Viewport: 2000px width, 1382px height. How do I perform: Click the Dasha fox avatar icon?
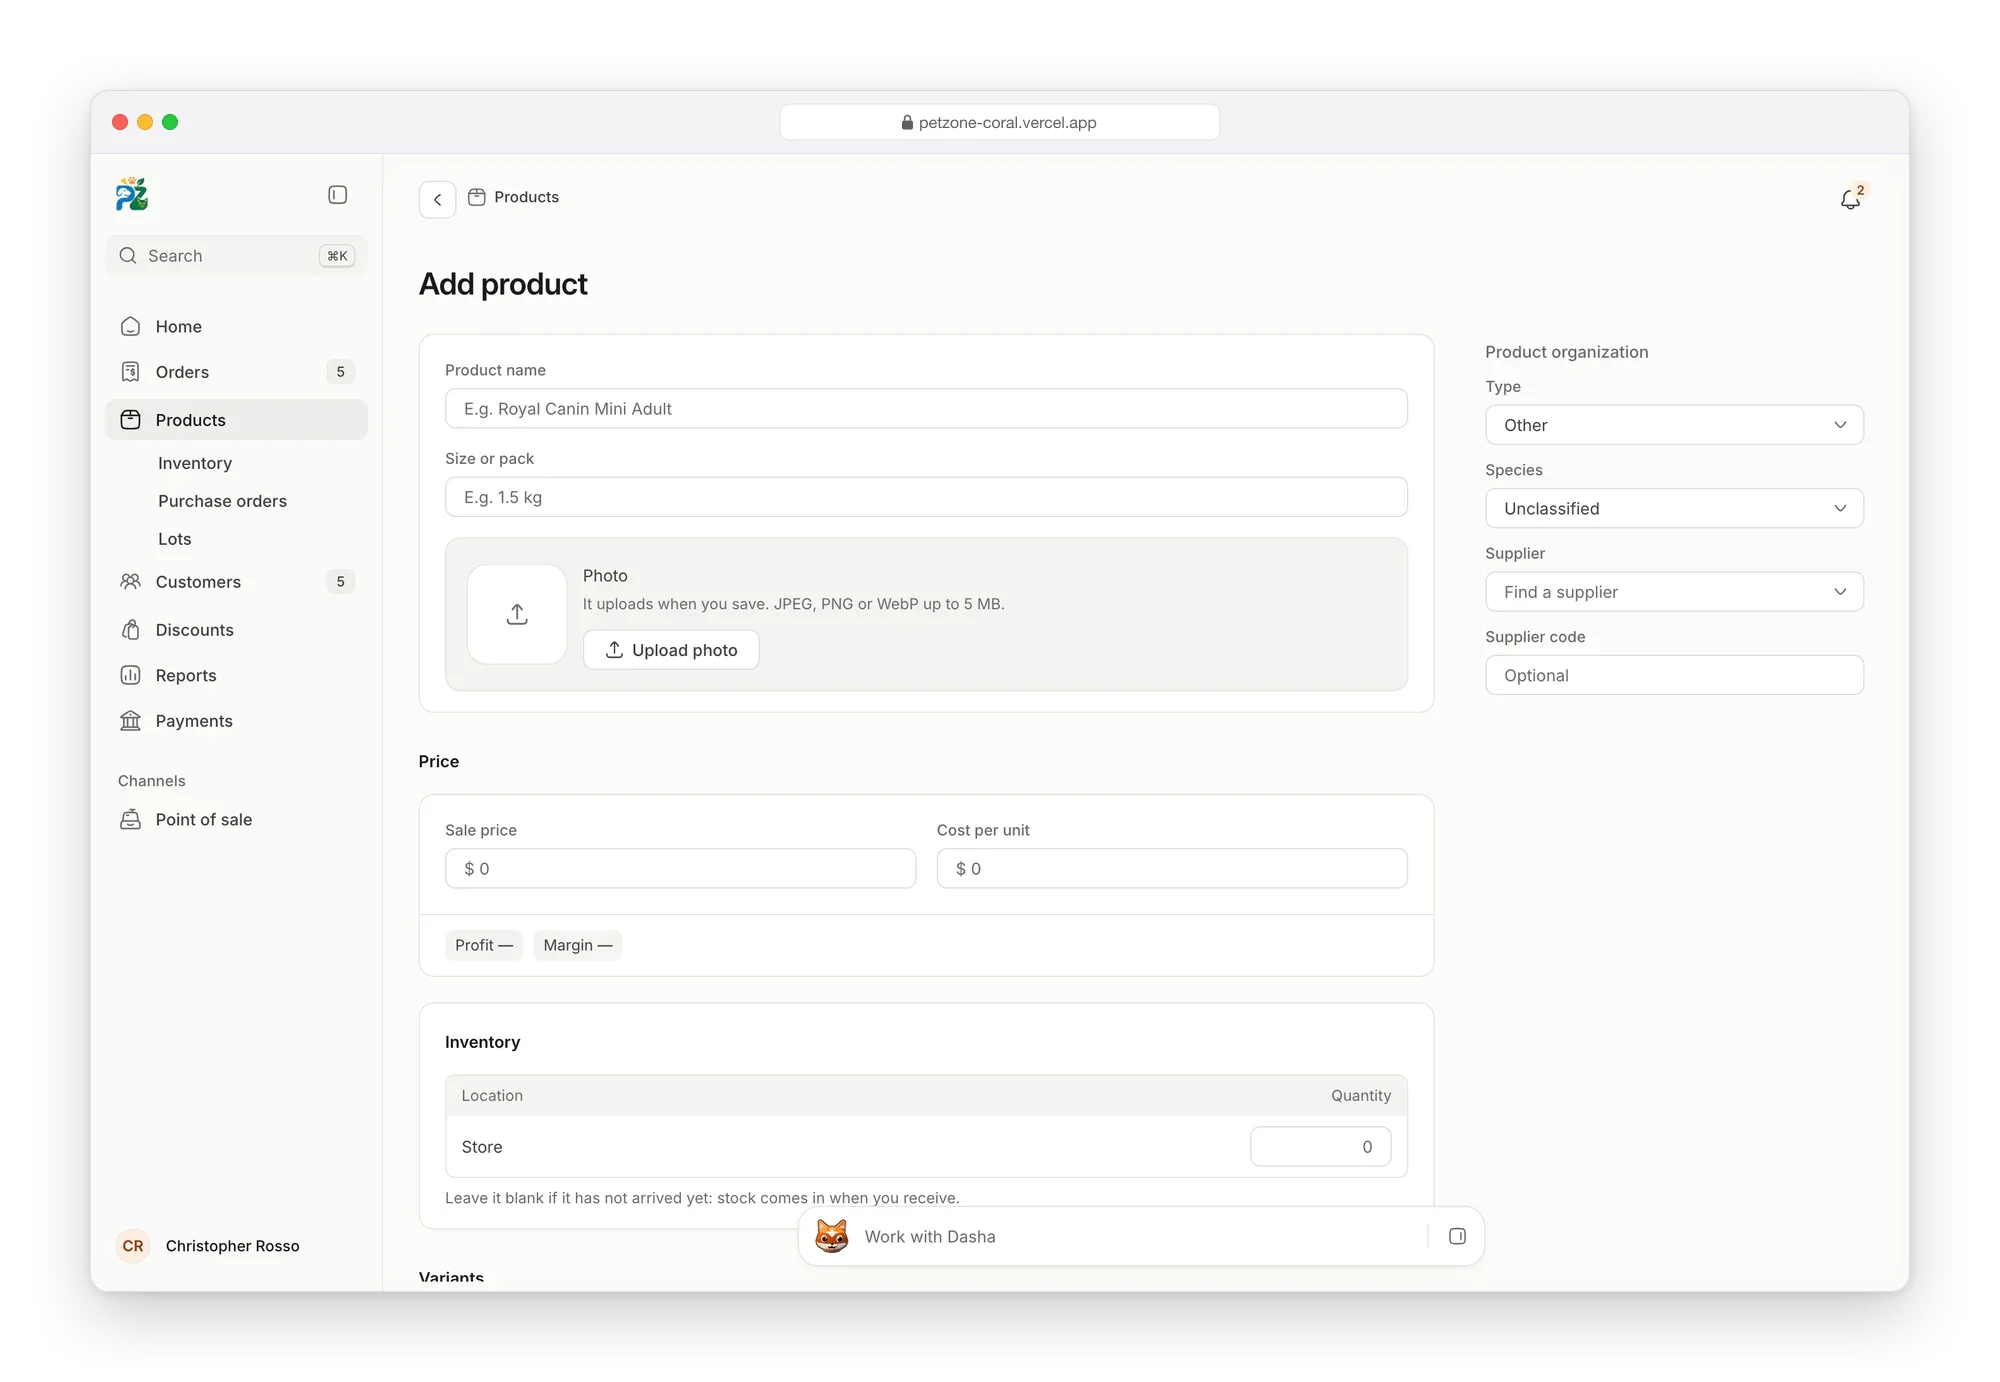click(832, 1236)
